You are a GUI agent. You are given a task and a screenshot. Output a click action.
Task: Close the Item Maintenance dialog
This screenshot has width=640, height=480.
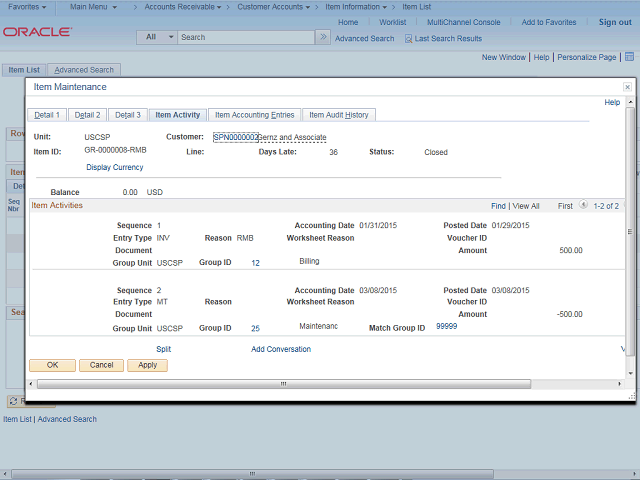(627, 87)
